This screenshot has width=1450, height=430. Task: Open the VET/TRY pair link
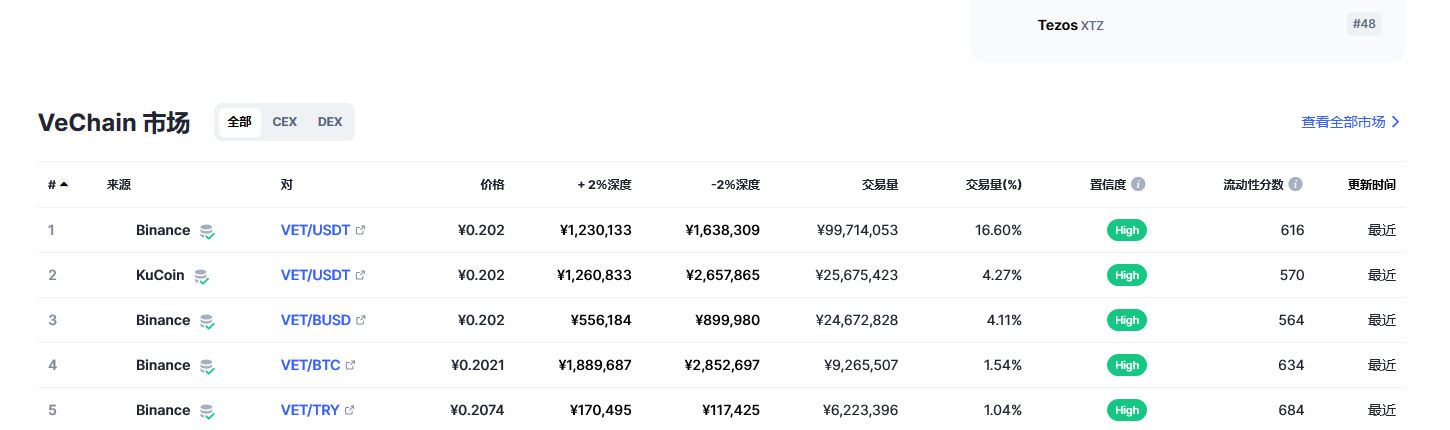310,410
